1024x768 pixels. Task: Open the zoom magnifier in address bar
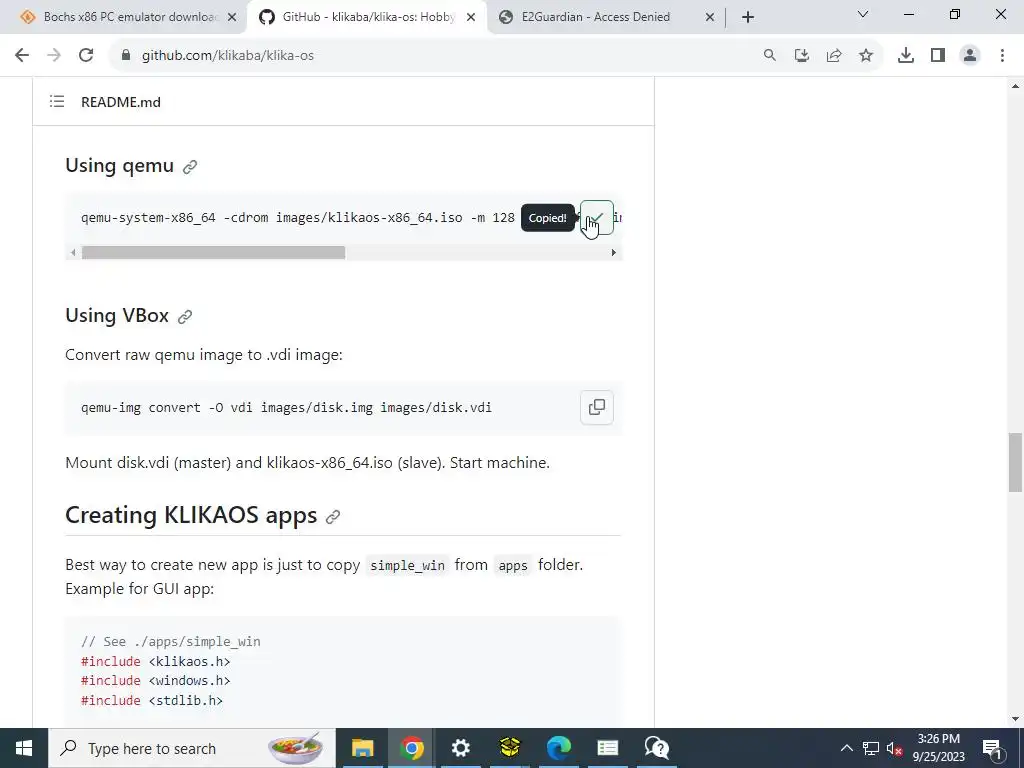770,56
